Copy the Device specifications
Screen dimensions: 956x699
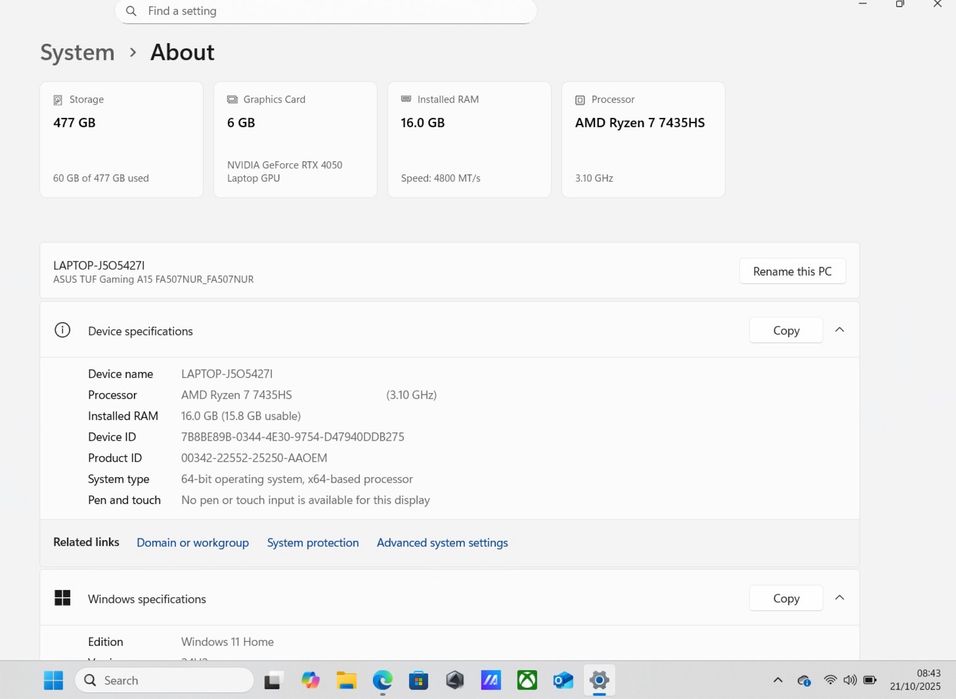[786, 331]
